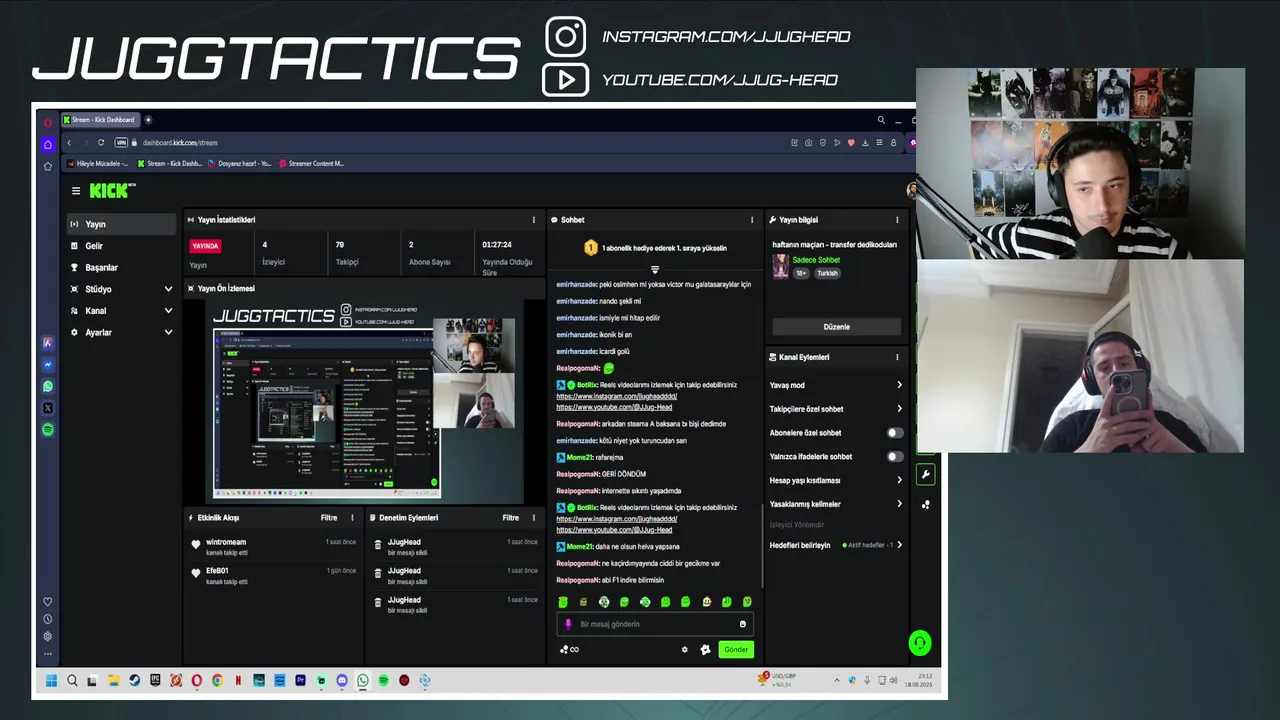Select Gelir in the left sidebar
The image size is (1280, 720).
pyautogui.click(x=121, y=246)
